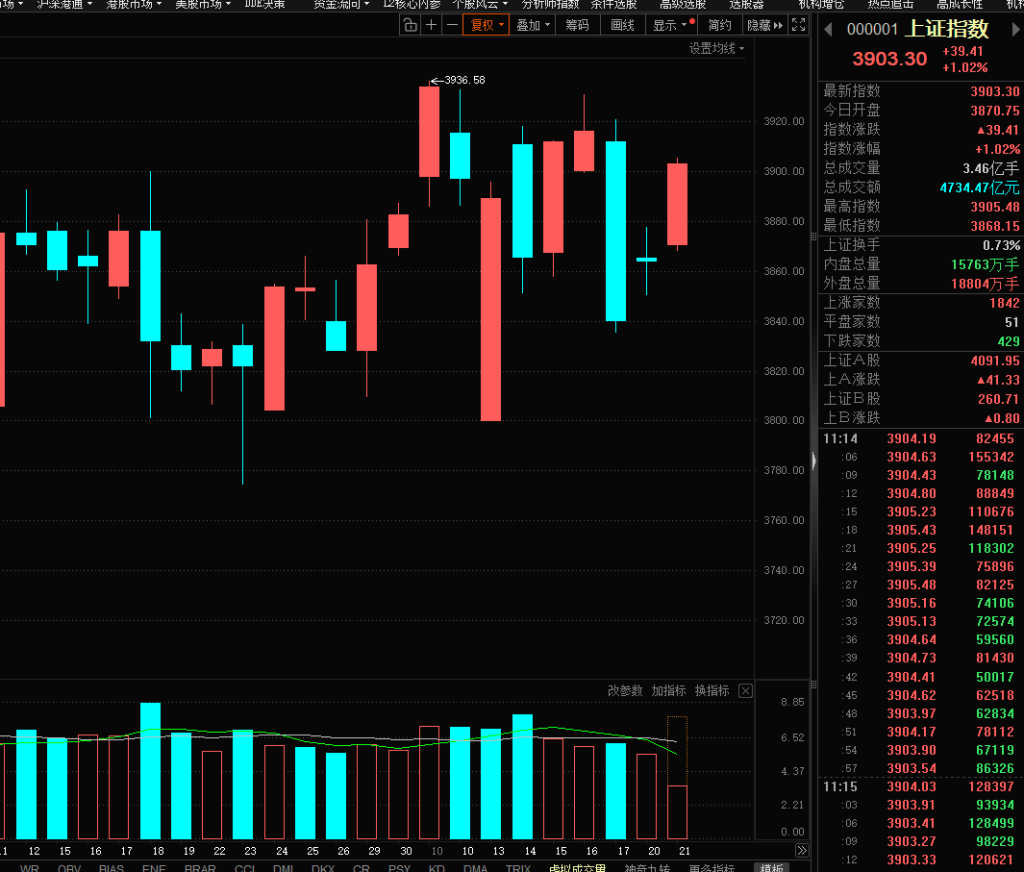Open the 复权 dropdown

[x=486, y=25]
